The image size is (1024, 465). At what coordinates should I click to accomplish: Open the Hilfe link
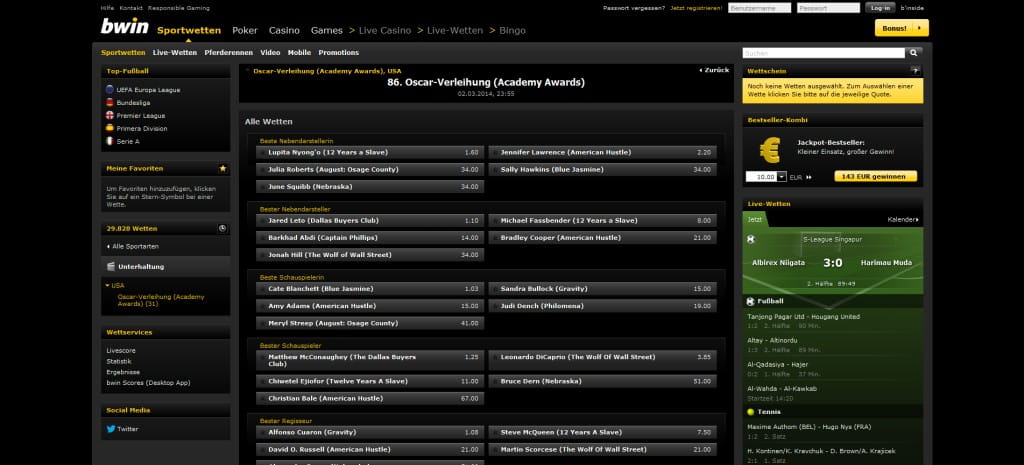tap(107, 8)
